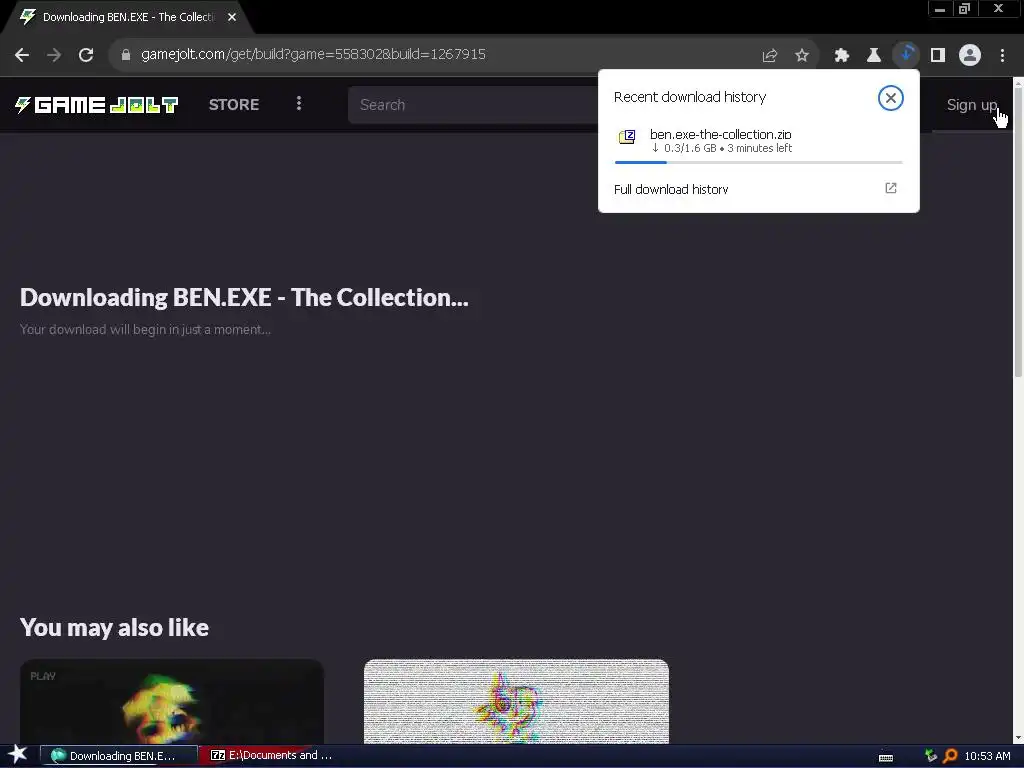Viewport: 1024px width, 768px height.
Task: Click the ben.exe-the-collection.zip file icon
Action: click(627, 136)
